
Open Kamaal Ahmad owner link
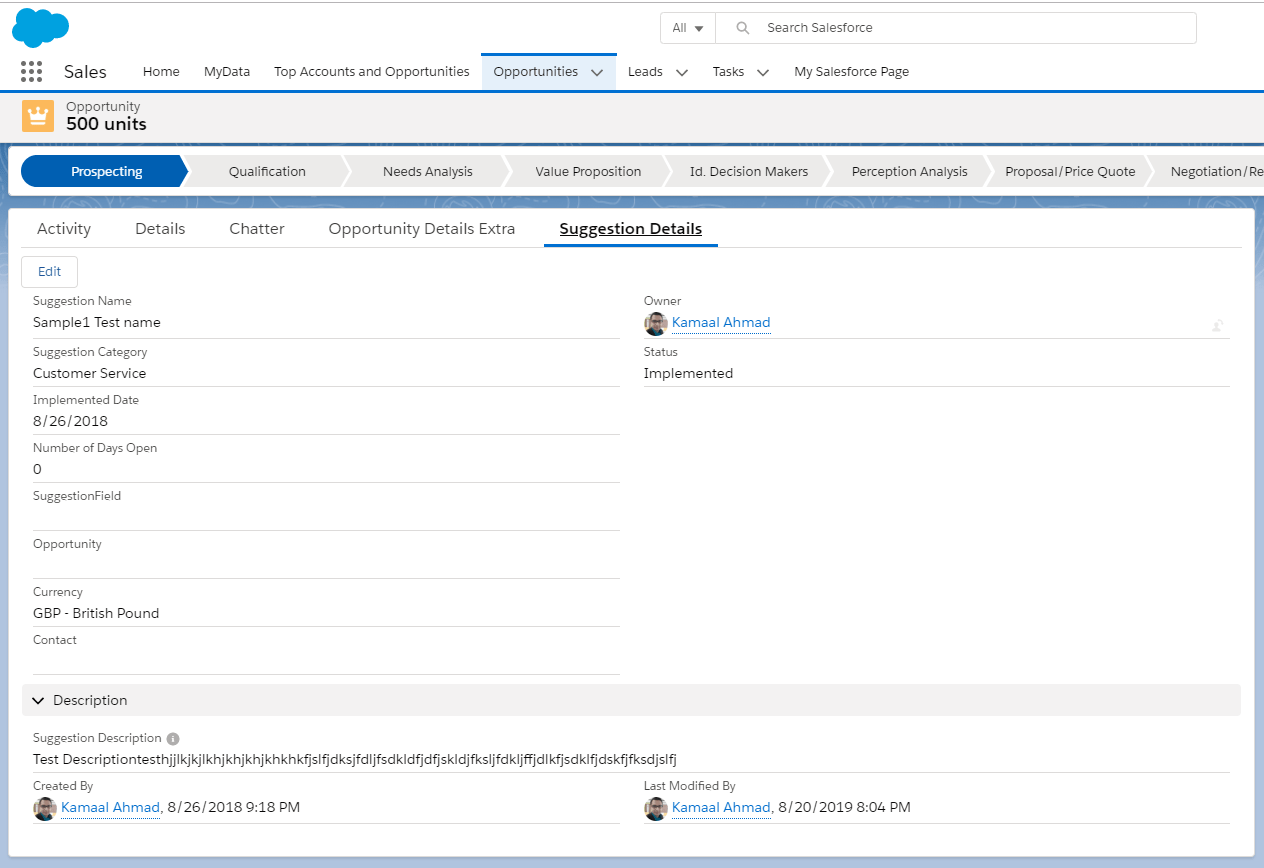point(720,323)
